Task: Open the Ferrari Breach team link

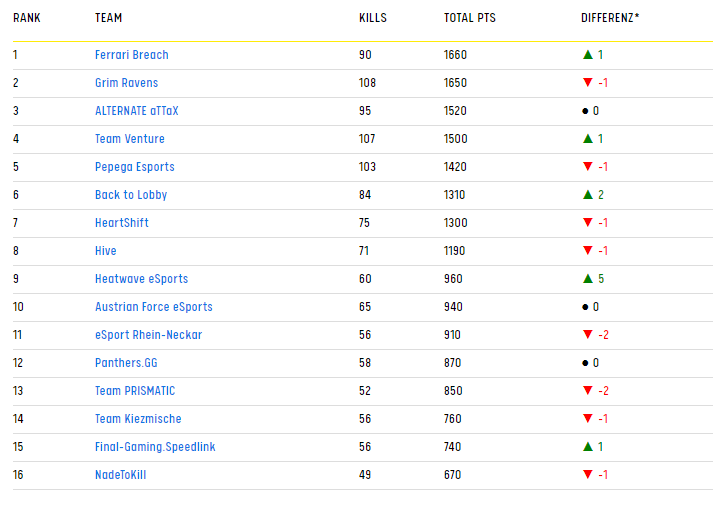Action: point(131,55)
